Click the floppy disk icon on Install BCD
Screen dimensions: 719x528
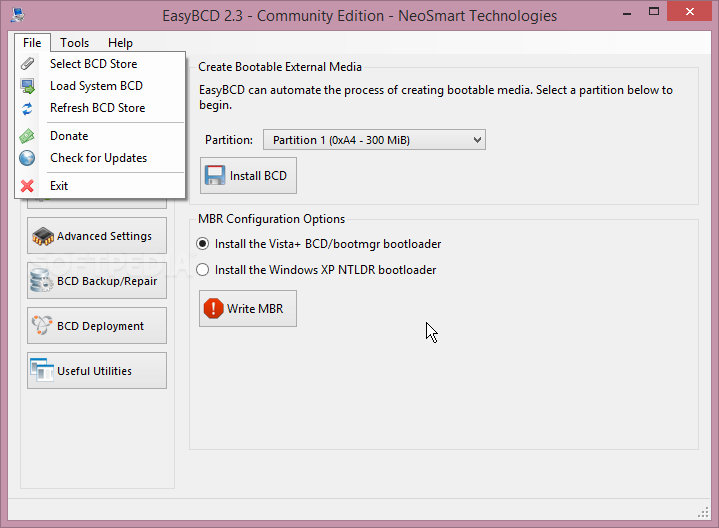tap(215, 175)
